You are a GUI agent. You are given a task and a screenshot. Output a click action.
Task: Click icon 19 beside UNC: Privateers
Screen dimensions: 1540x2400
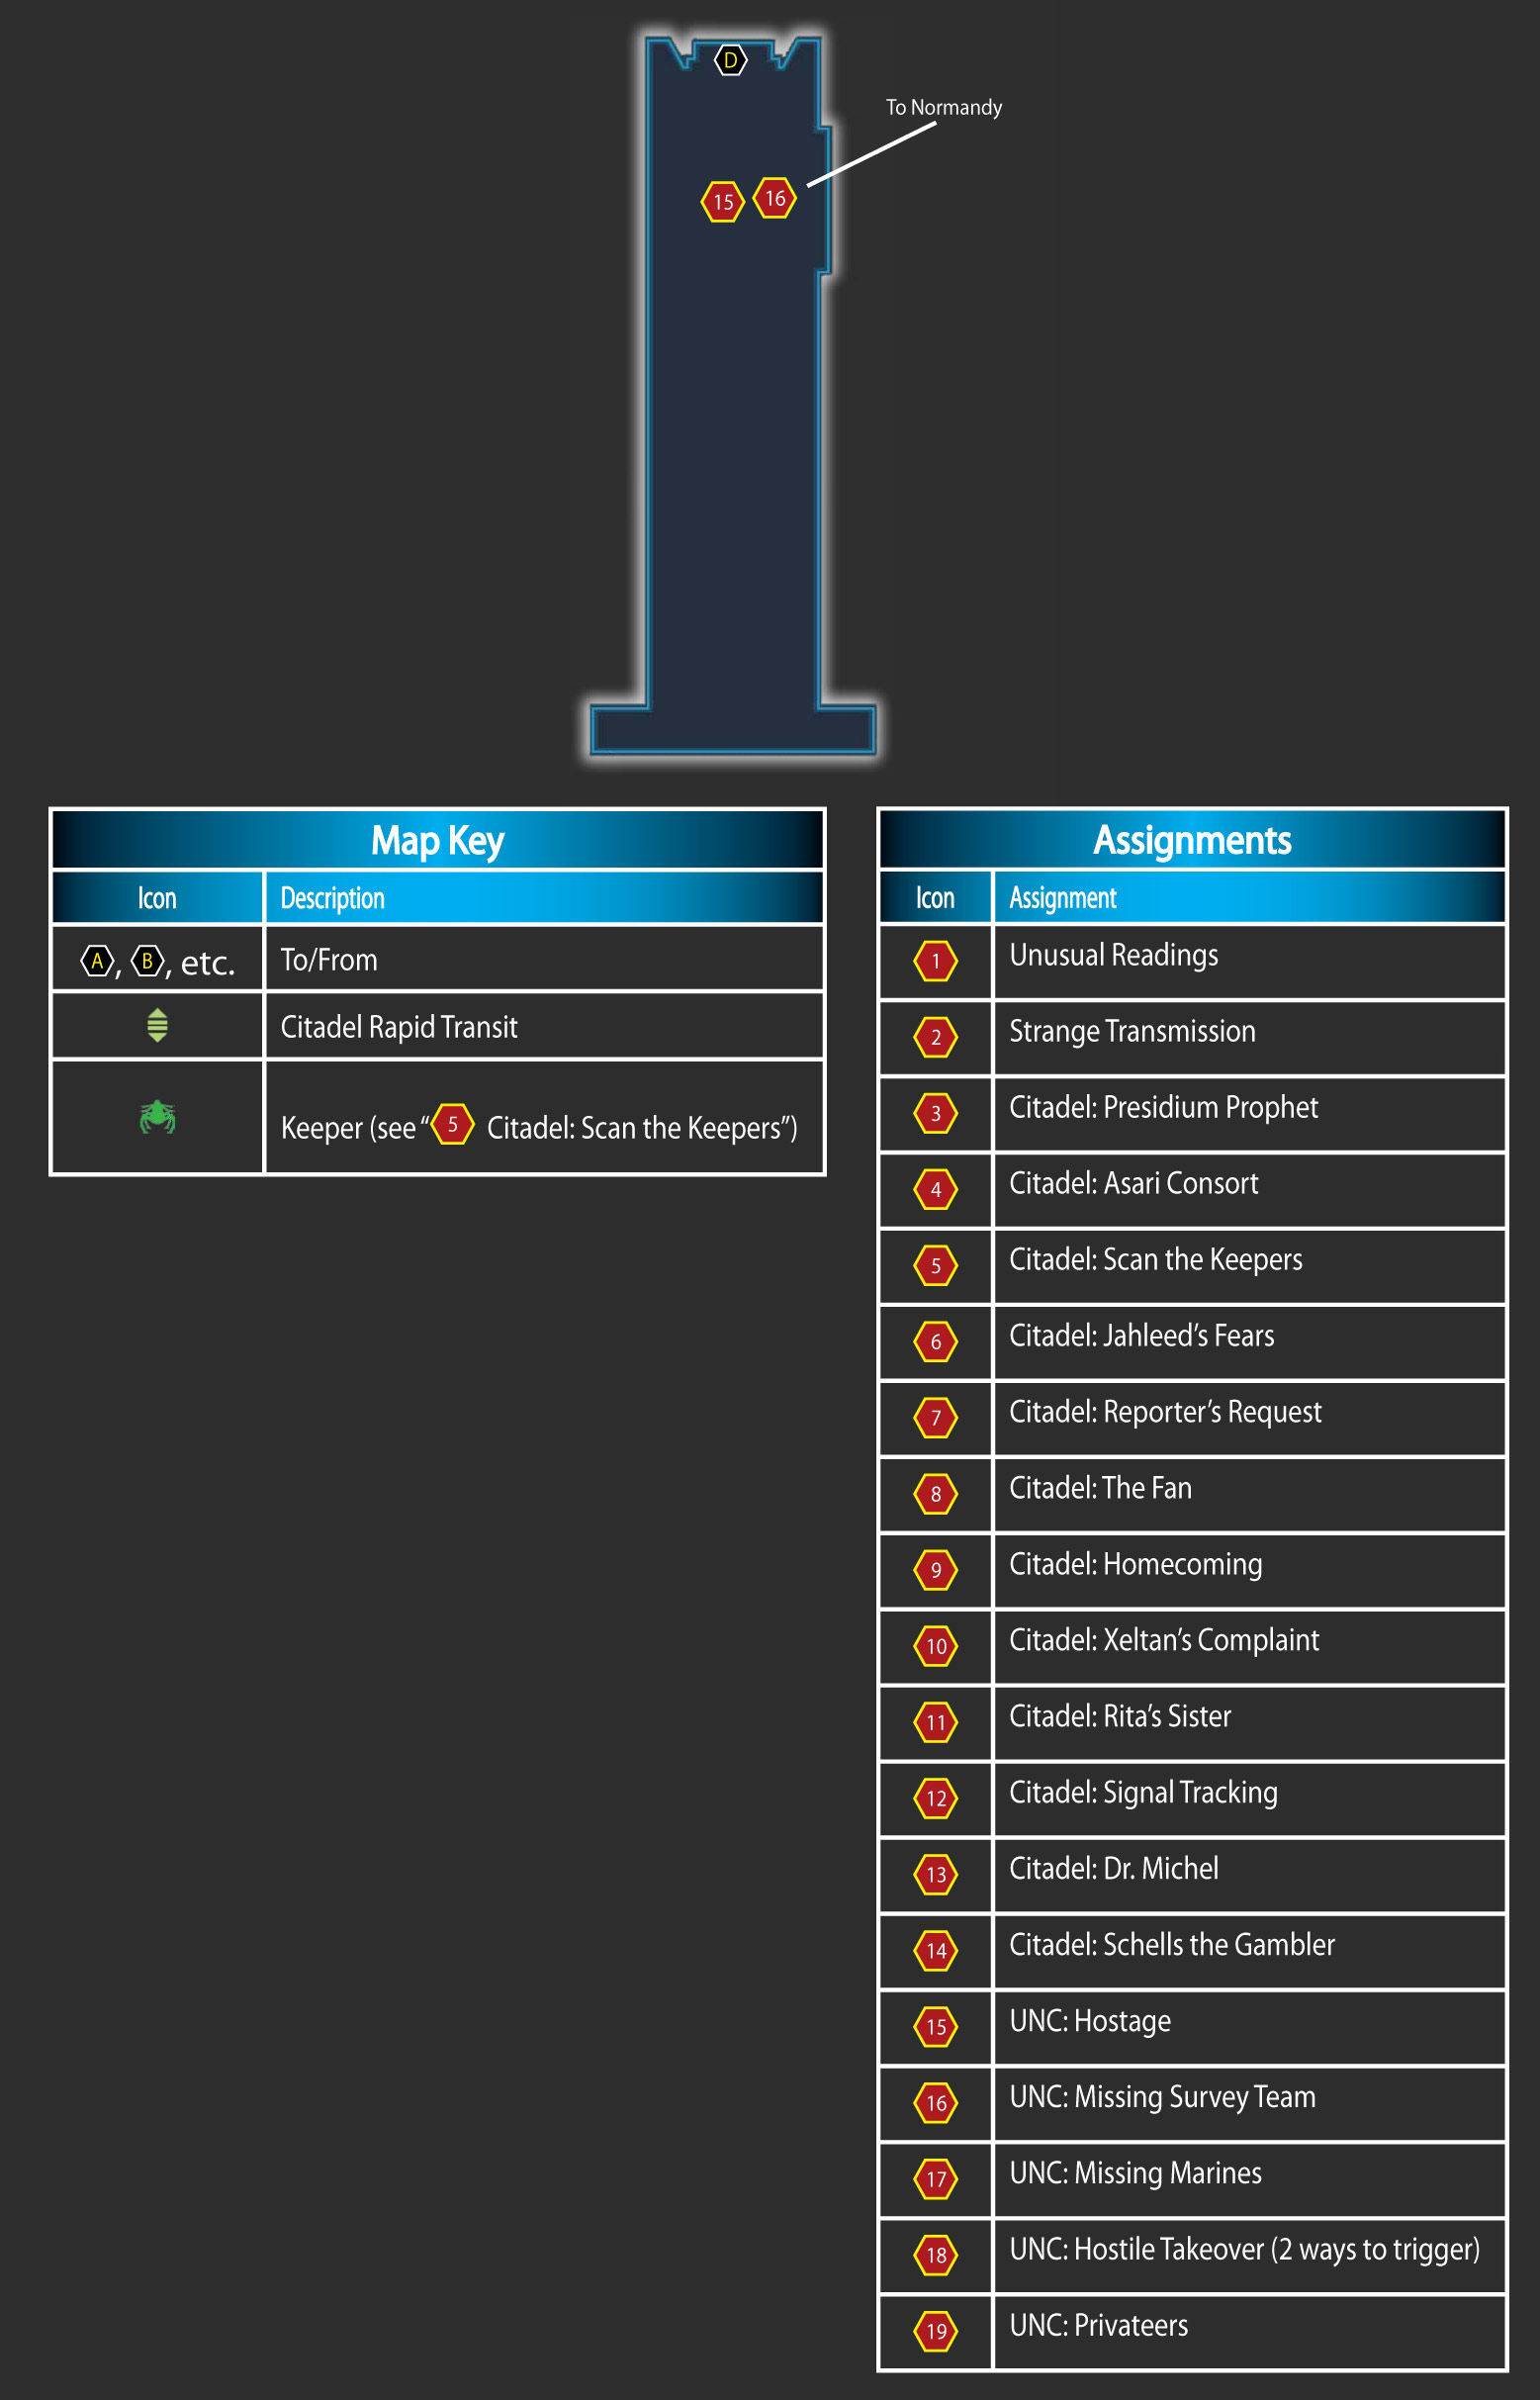point(935,2331)
